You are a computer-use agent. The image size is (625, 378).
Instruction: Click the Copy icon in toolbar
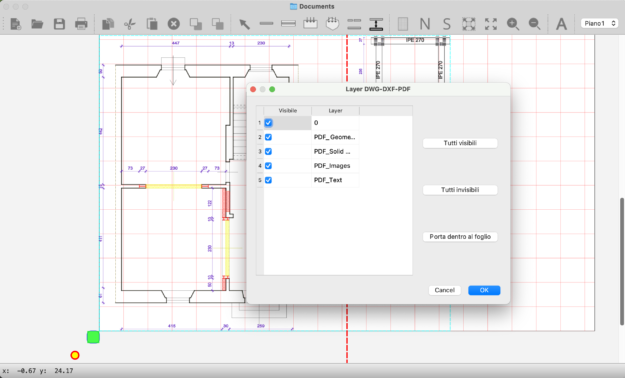pos(108,24)
